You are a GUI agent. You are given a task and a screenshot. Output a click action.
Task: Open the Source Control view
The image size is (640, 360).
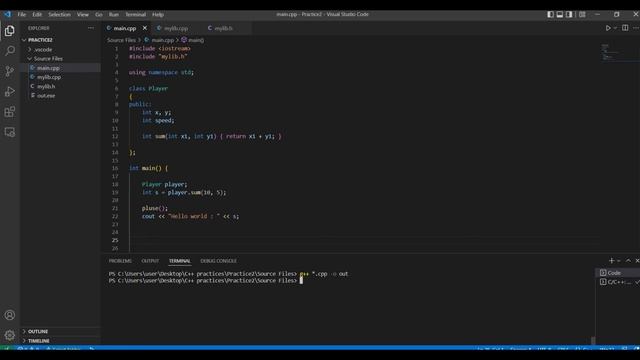pos(9,71)
